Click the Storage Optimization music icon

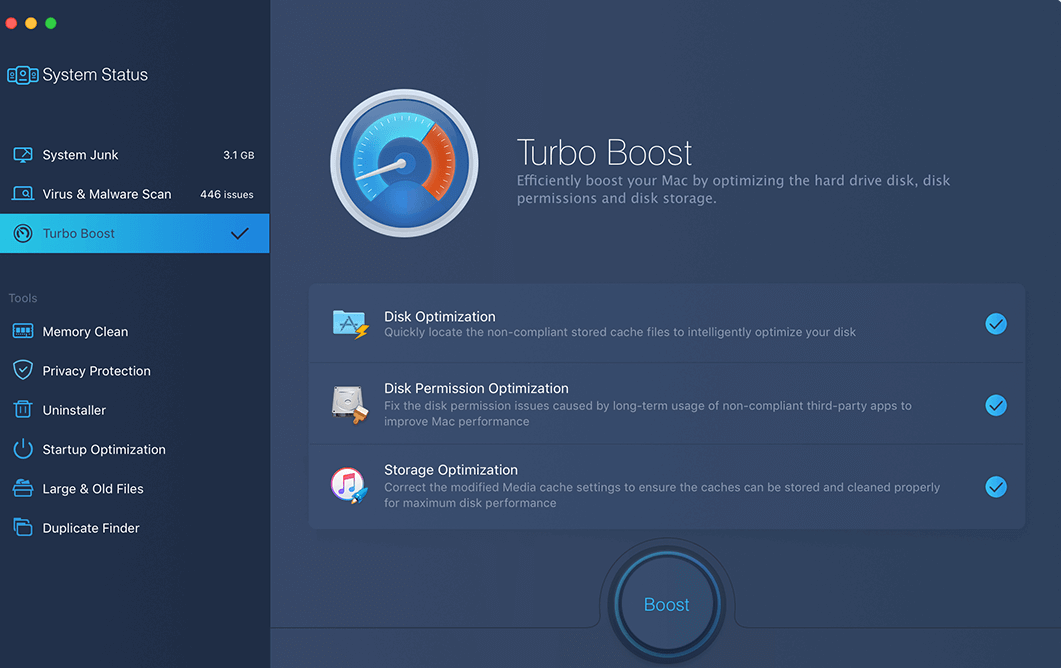point(350,486)
